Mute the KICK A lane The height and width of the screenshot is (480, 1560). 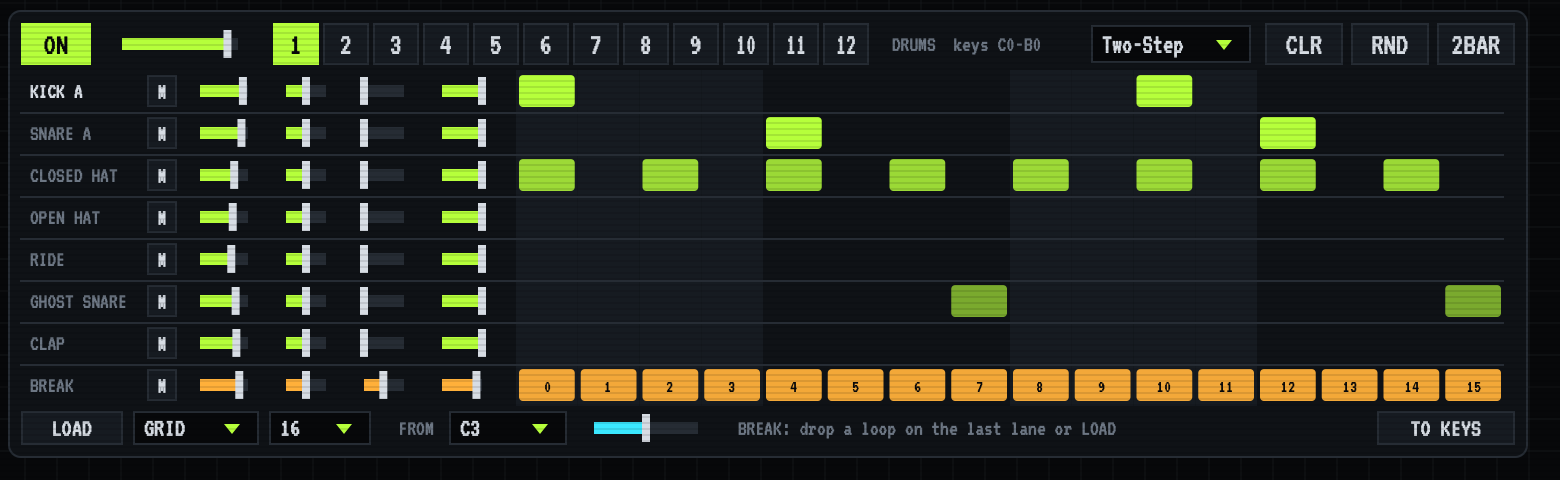click(161, 92)
